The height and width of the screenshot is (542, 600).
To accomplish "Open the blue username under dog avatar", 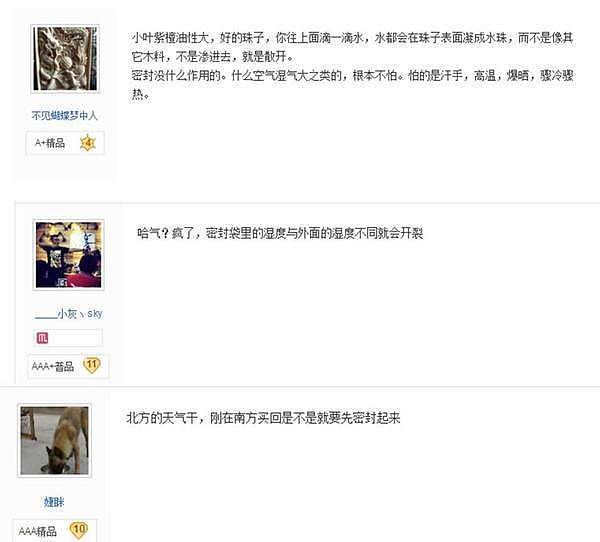I will pos(54,502).
